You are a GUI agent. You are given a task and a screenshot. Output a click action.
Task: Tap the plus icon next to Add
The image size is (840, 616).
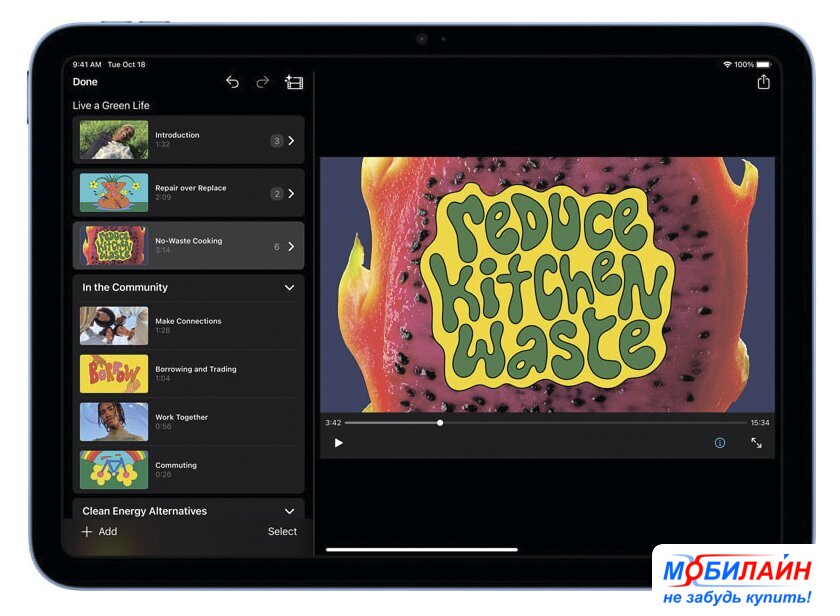point(86,532)
